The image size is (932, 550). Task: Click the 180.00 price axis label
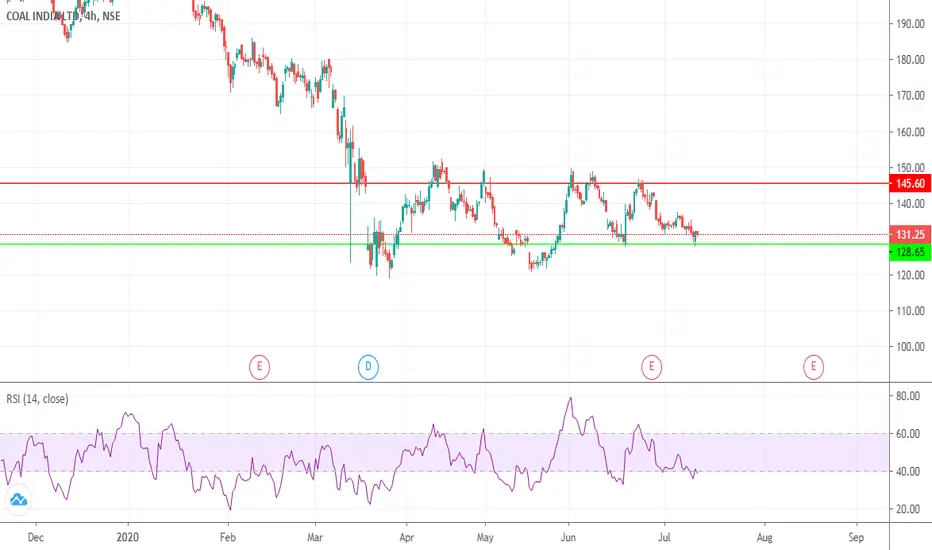coord(910,59)
